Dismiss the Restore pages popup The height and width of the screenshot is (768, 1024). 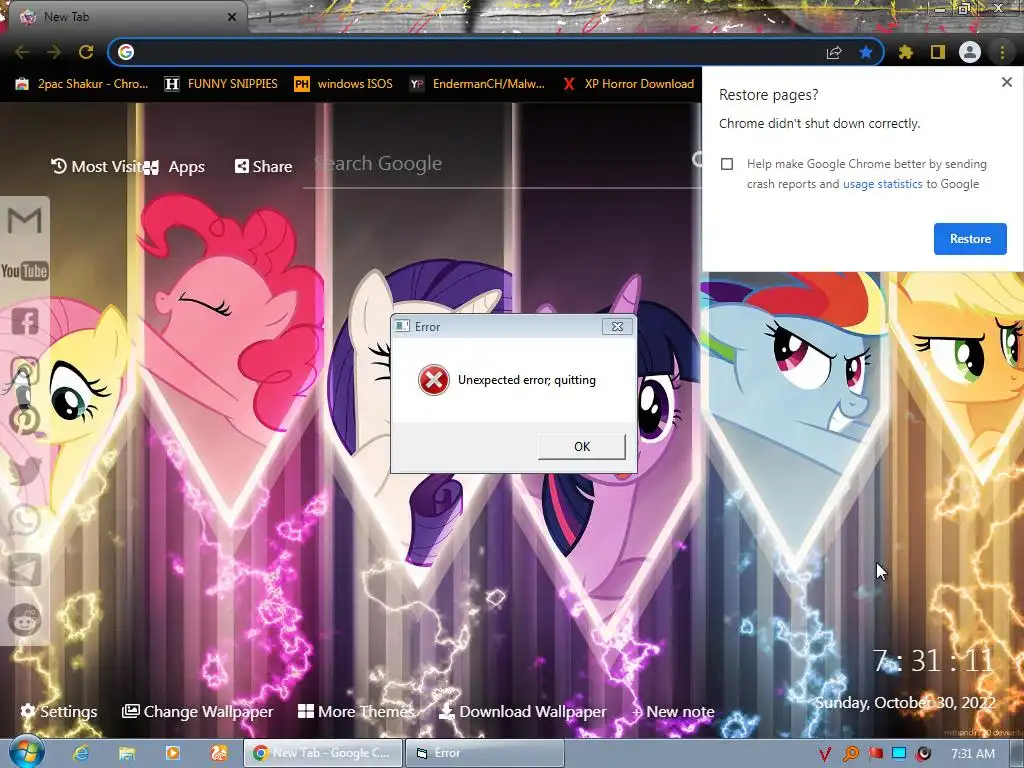(x=1006, y=82)
